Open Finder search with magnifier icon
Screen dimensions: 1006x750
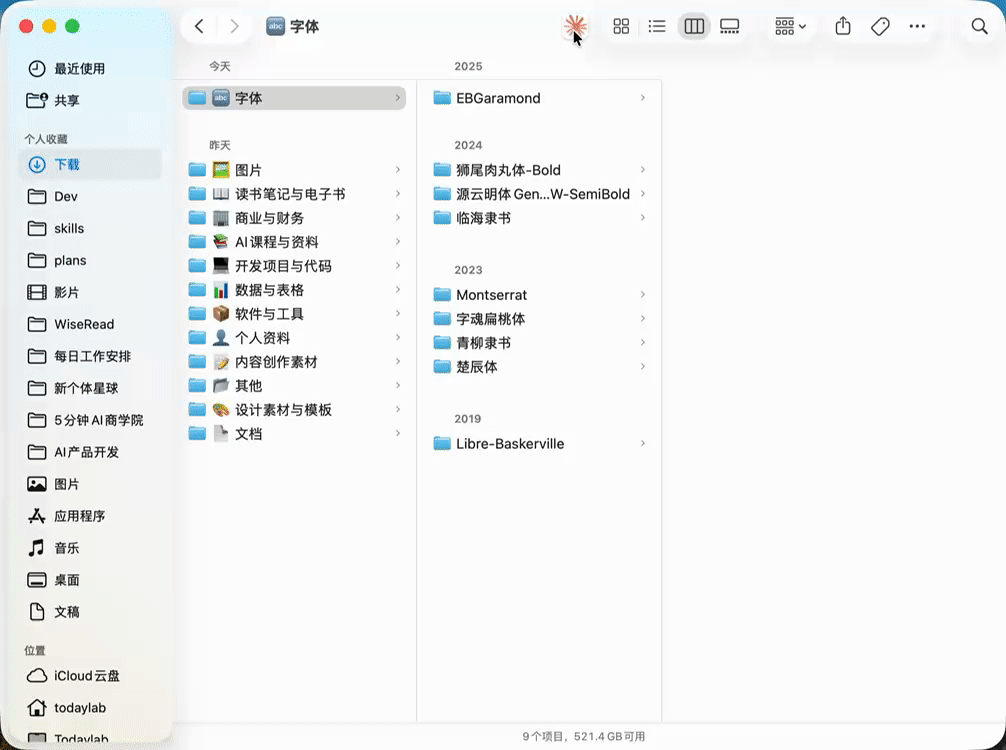pyautogui.click(x=979, y=26)
